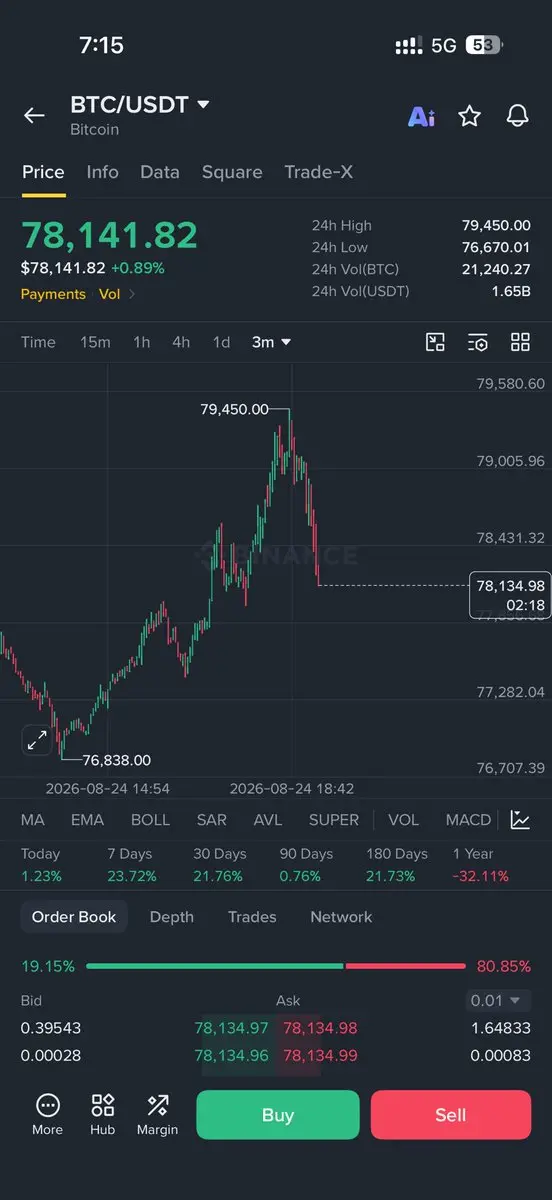The image size is (552, 1200).
Task: Select the 15m interval
Action: pos(95,342)
